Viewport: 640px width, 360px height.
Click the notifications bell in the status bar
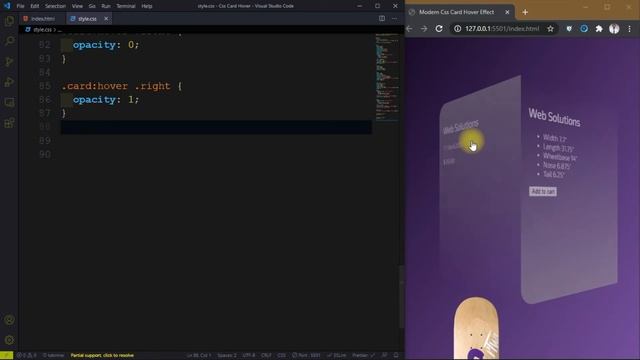(396, 356)
